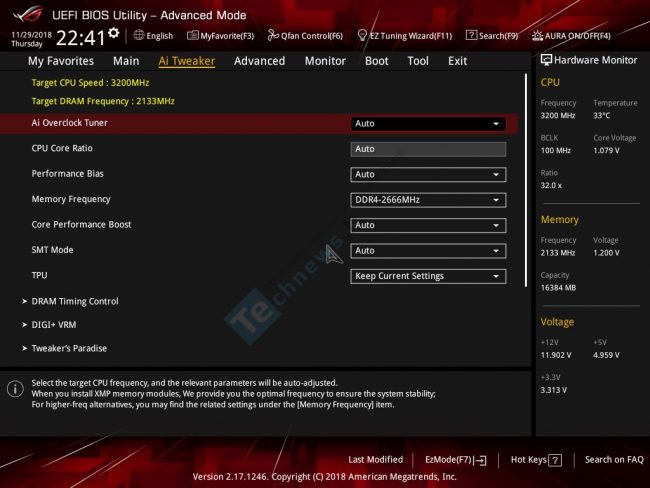650x488 pixels.
Task: Open the Monitor tab
Action: click(x=325, y=61)
